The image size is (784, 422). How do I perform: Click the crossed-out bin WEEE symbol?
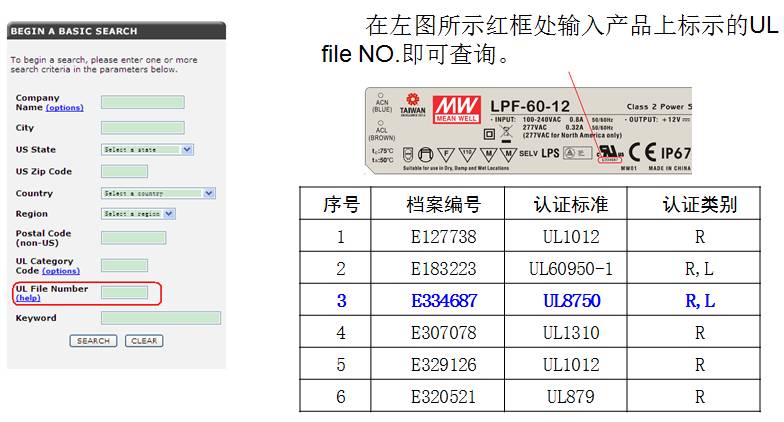[x=506, y=134]
